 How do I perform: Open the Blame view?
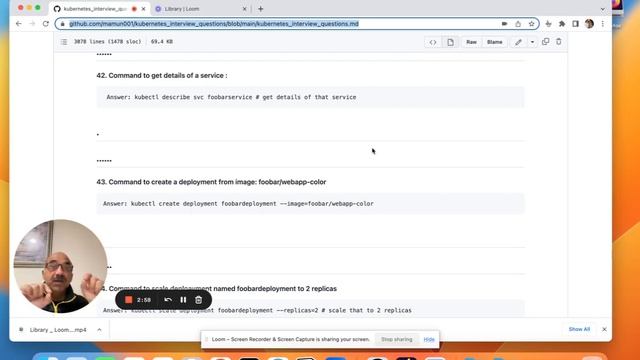point(494,42)
